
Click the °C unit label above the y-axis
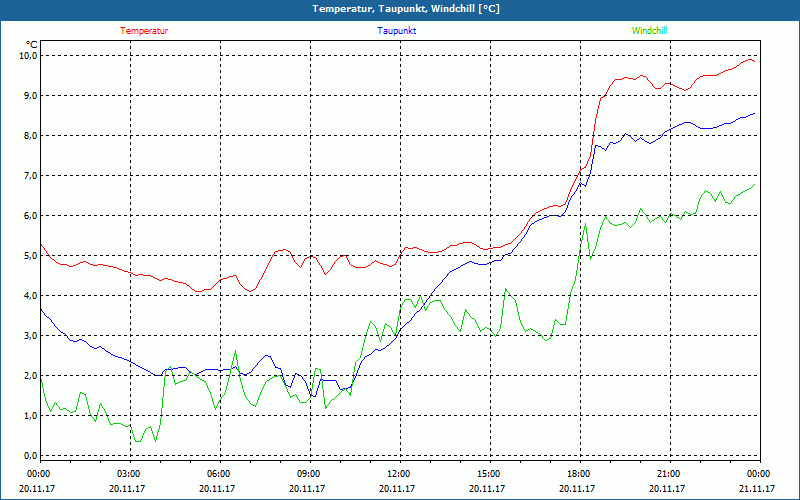(31, 44)
